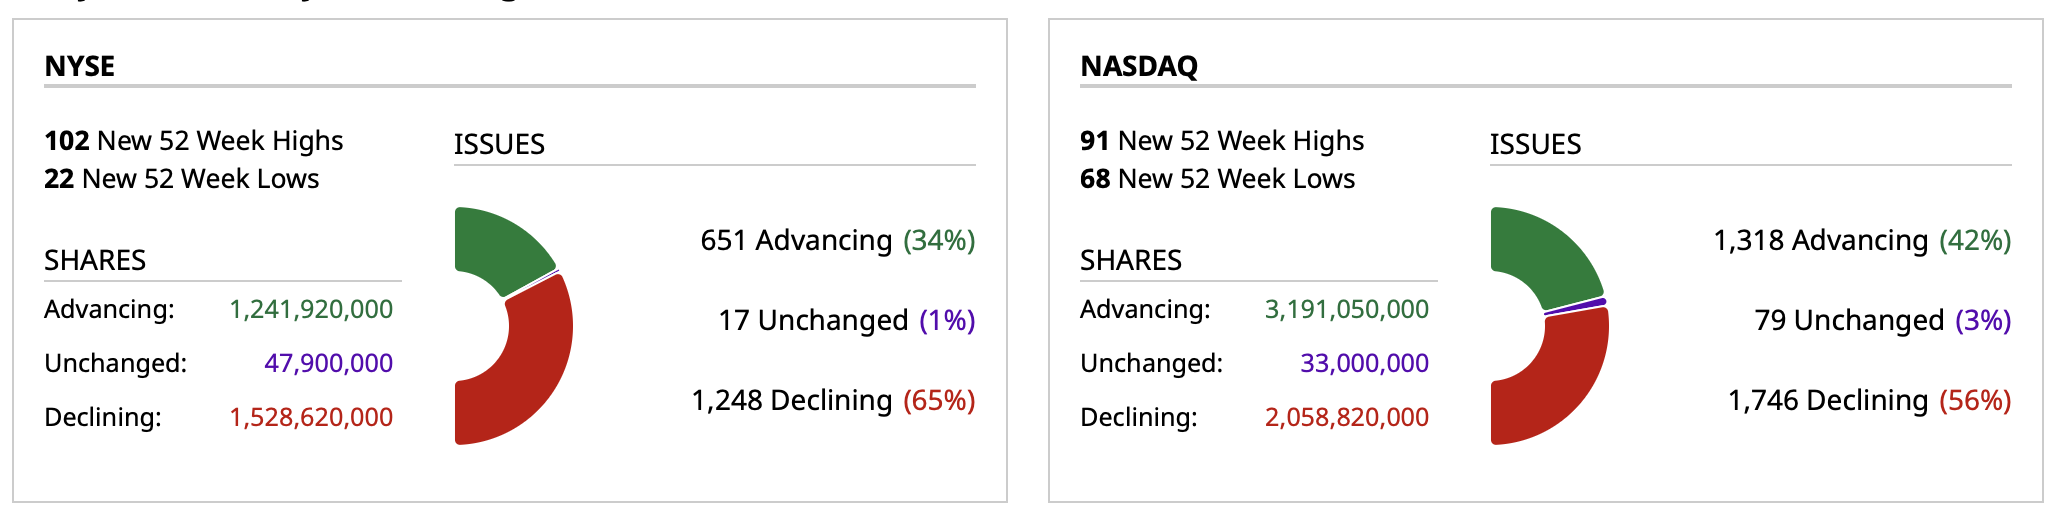Click the 651 Advancing (34%) legend entry
Viewport: 2056px width, 526px height.
(837, 241)
